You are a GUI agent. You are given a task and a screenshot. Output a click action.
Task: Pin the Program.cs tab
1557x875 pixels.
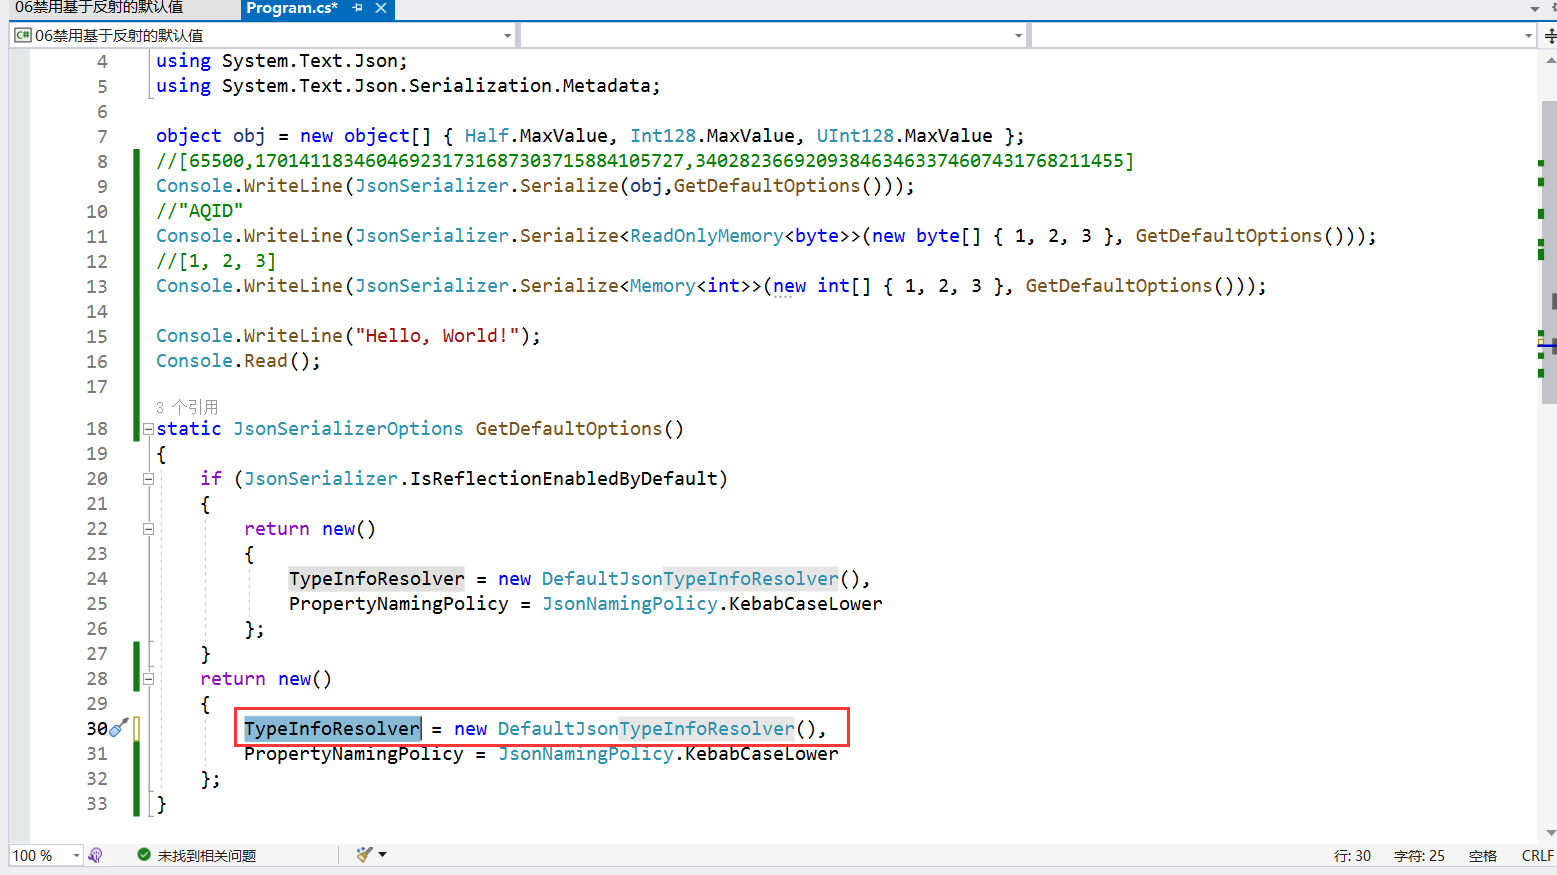point(357,8)
